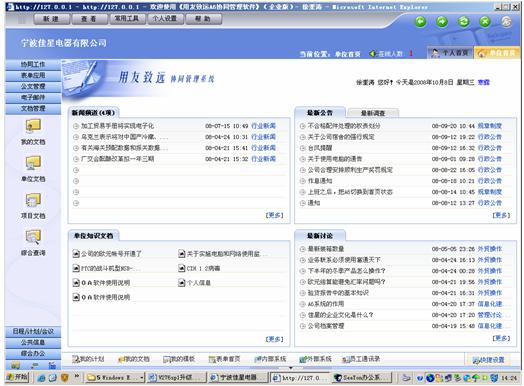Click 更多 link under 新闻频道 panel
Viewport: 524px width, 386px height.
(274, 215)
